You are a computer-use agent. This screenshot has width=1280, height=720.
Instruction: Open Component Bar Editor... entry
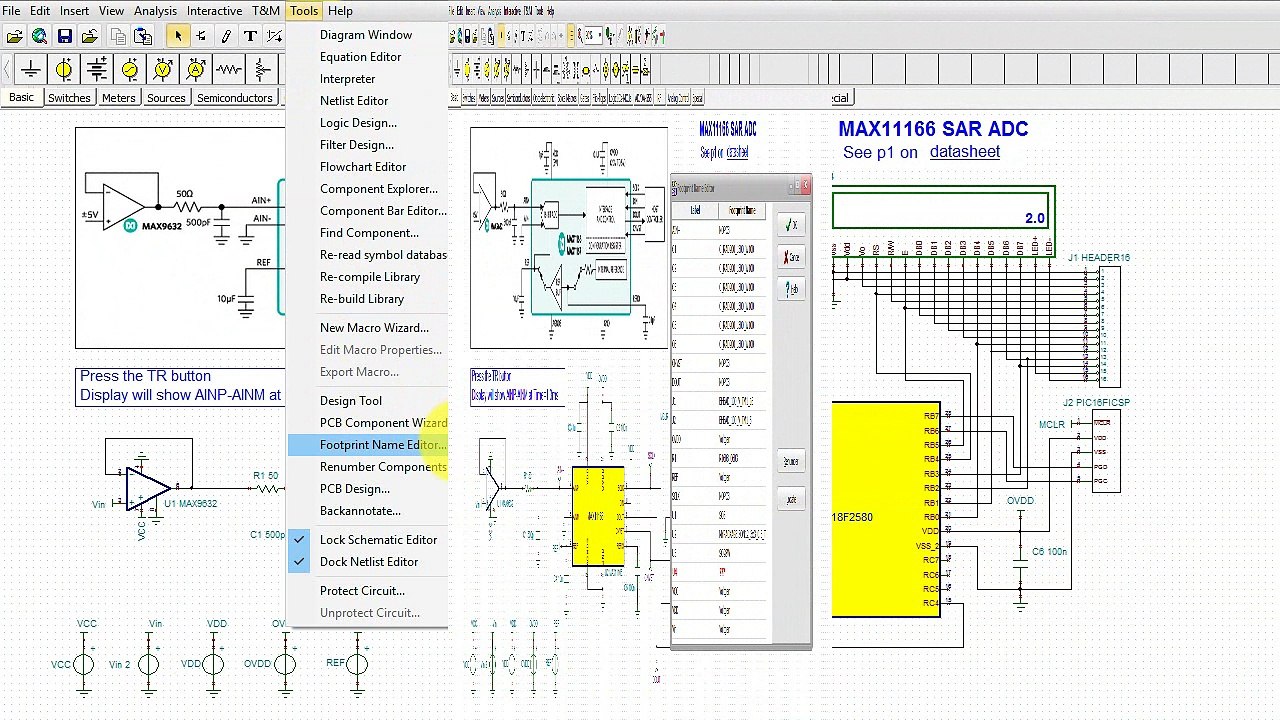366,211
